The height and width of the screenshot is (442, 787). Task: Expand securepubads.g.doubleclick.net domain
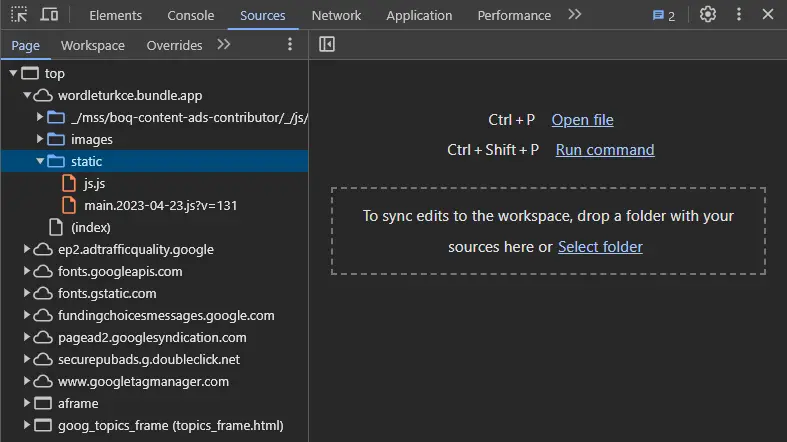(x=27, y=359)
